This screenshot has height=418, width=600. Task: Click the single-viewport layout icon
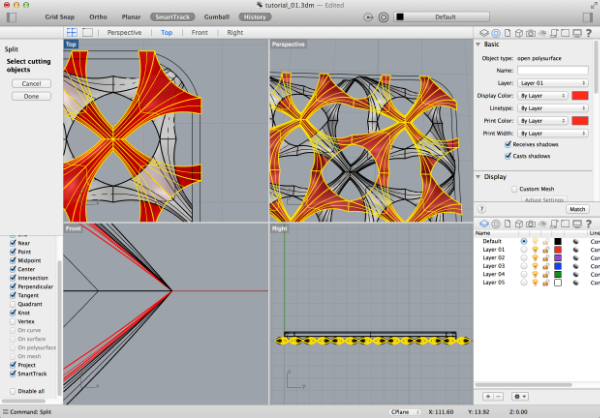tap(87, 32)
